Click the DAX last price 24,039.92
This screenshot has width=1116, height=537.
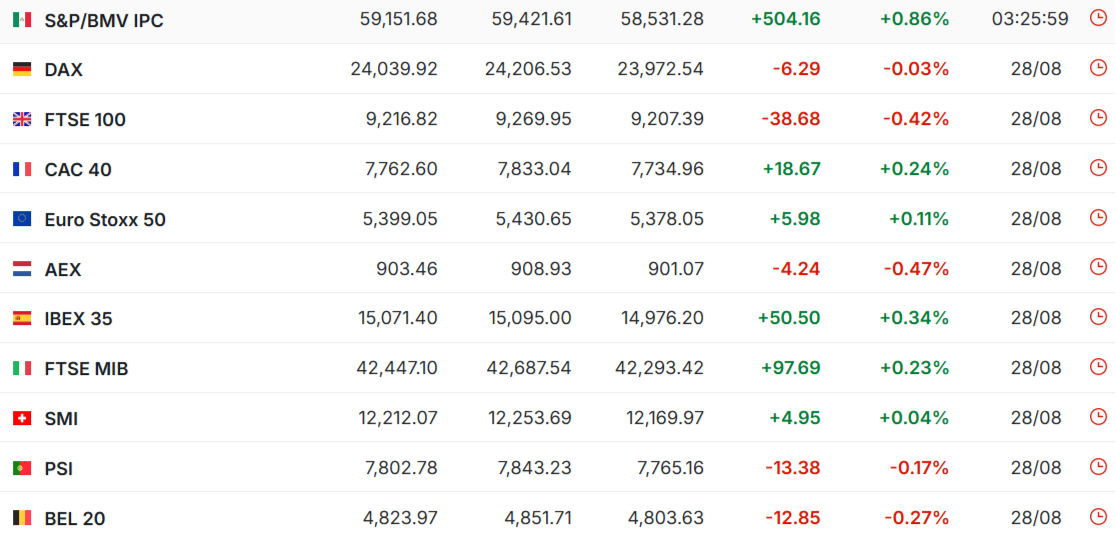point(394,69)
